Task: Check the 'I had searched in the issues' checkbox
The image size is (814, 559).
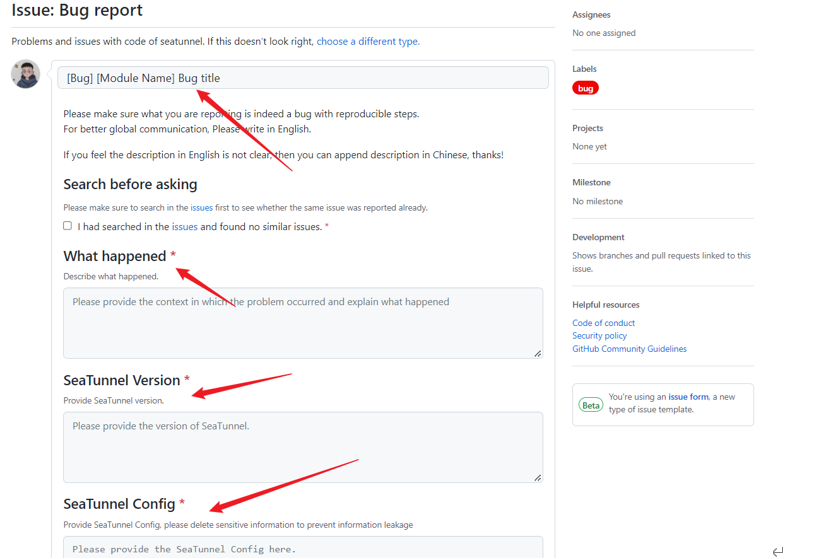Action: pyautogui.click(x=67, y=226)
